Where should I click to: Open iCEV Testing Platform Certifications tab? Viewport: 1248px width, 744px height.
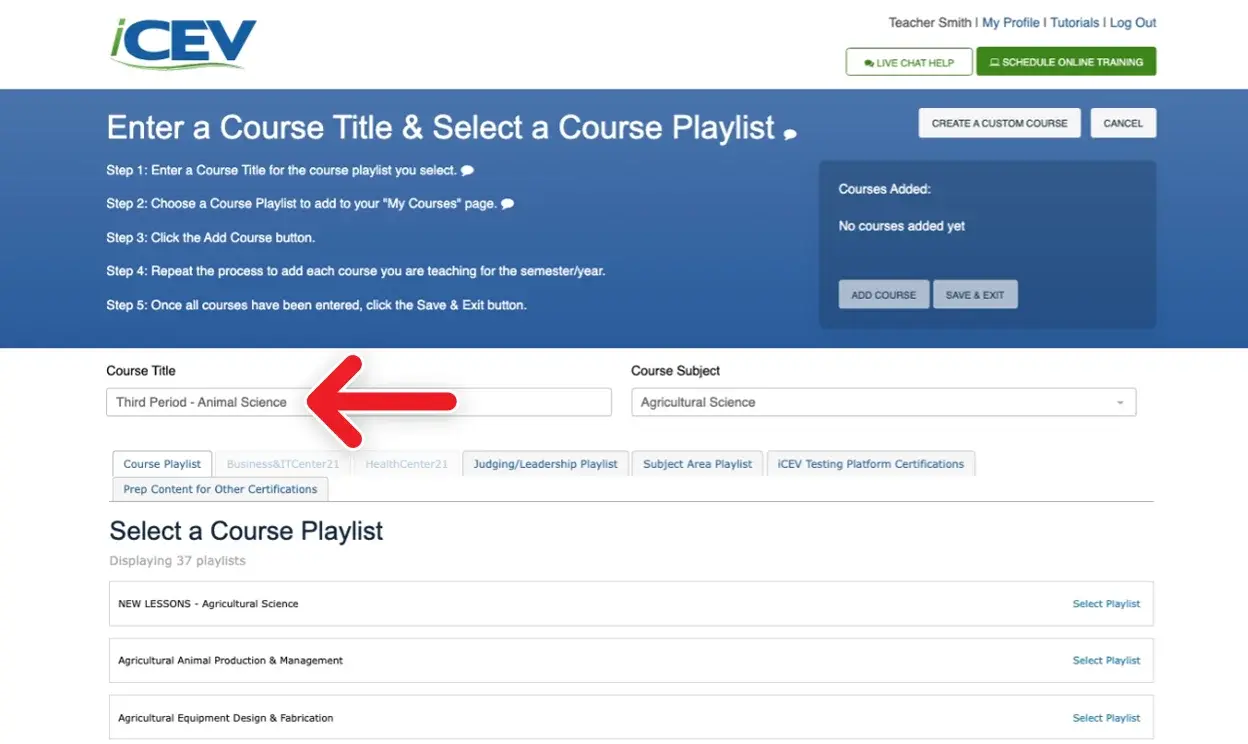coord(870,464)
